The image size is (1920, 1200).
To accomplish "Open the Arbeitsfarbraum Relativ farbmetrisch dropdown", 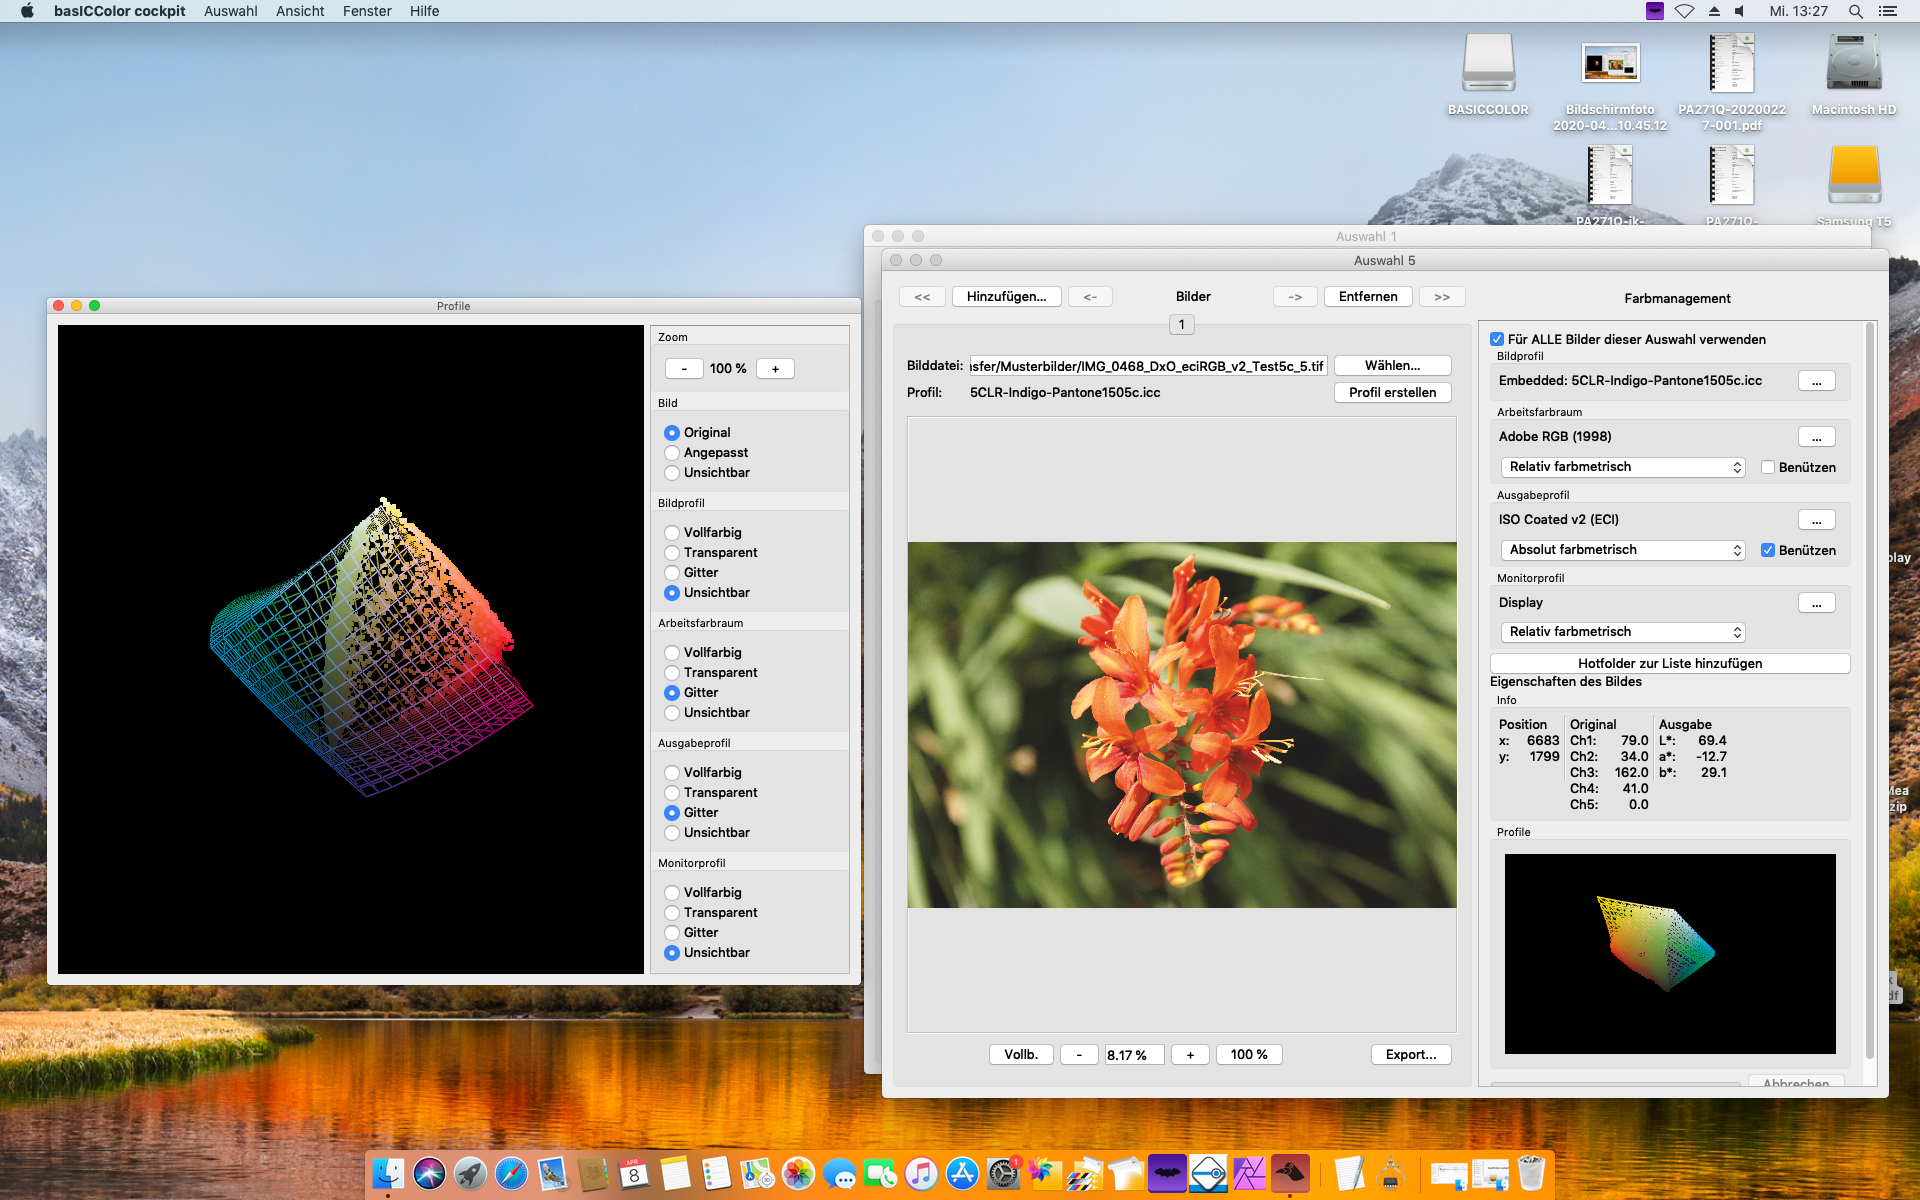I will [x=1622, y=467].
